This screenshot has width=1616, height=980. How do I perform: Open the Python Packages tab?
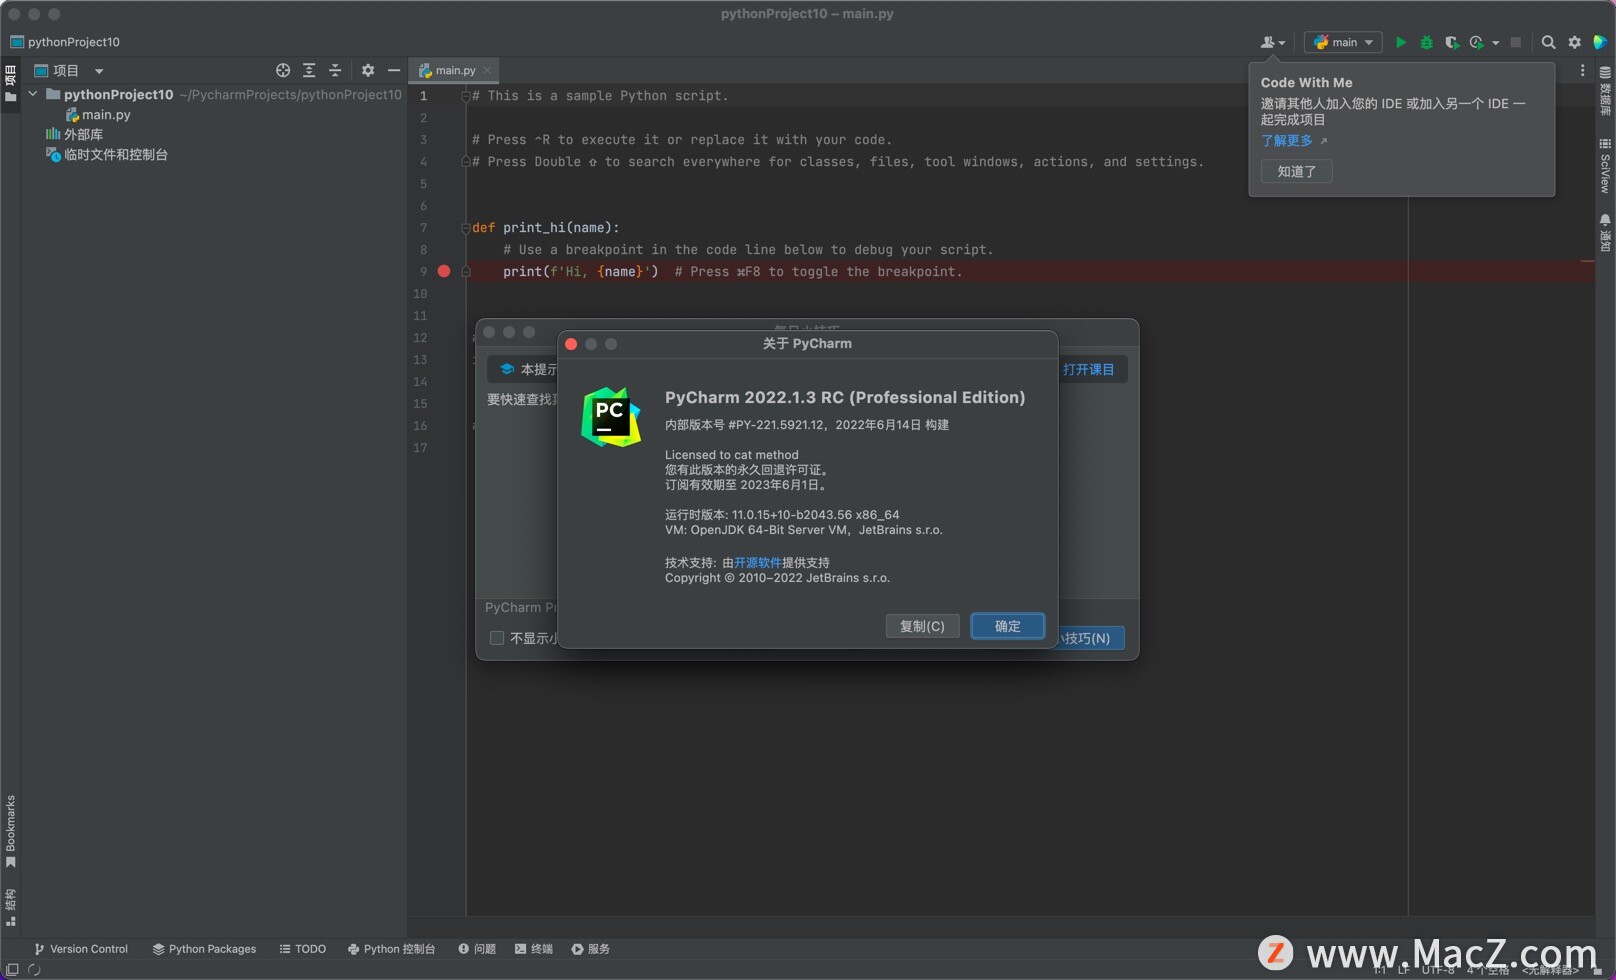pos(204,949)
